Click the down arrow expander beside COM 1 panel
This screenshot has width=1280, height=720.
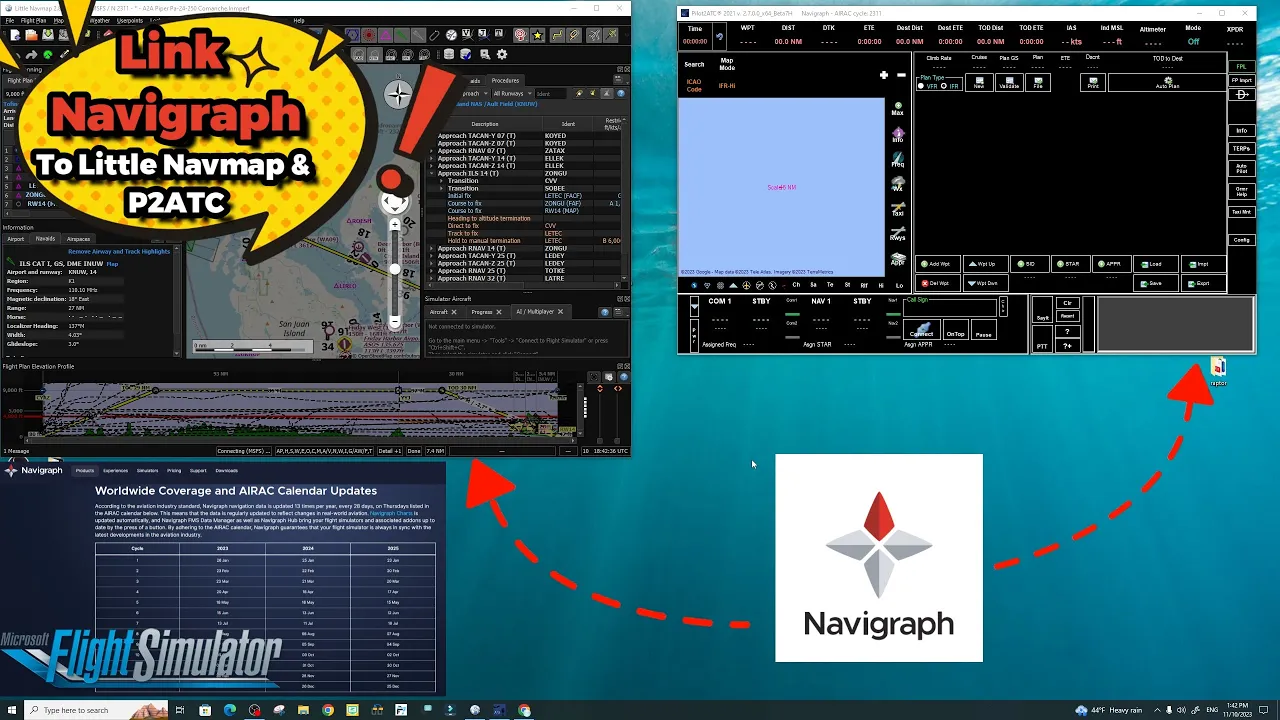click(x=695, y=306)
